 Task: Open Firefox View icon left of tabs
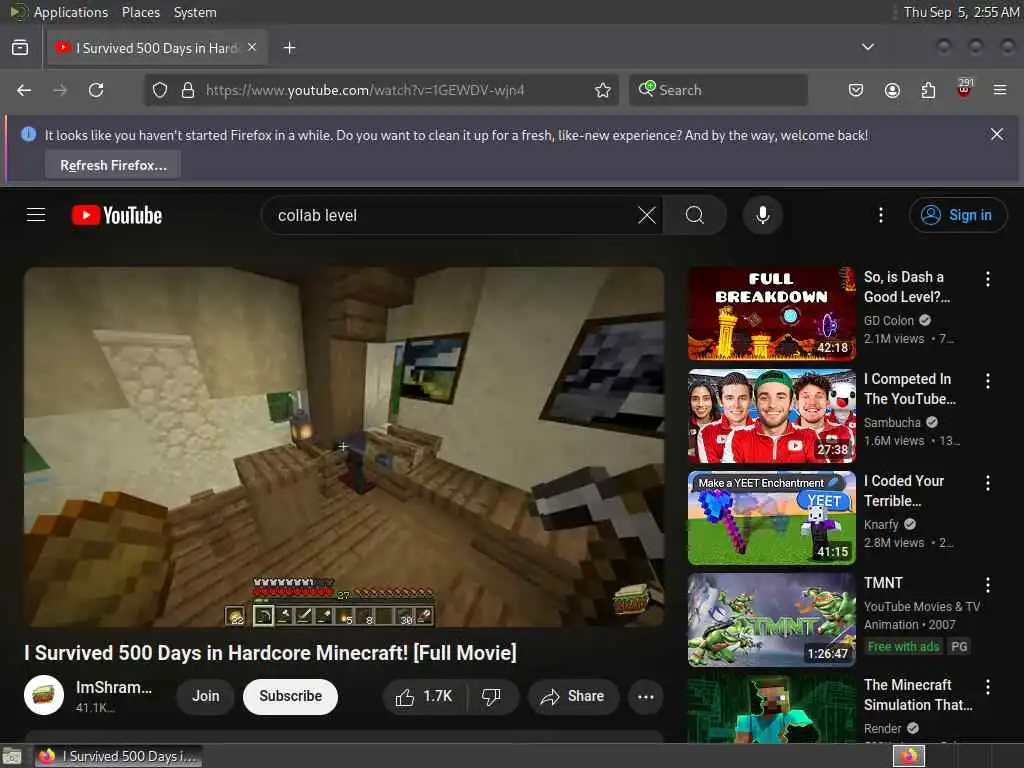pyautogui.click(x=20, y=48)
